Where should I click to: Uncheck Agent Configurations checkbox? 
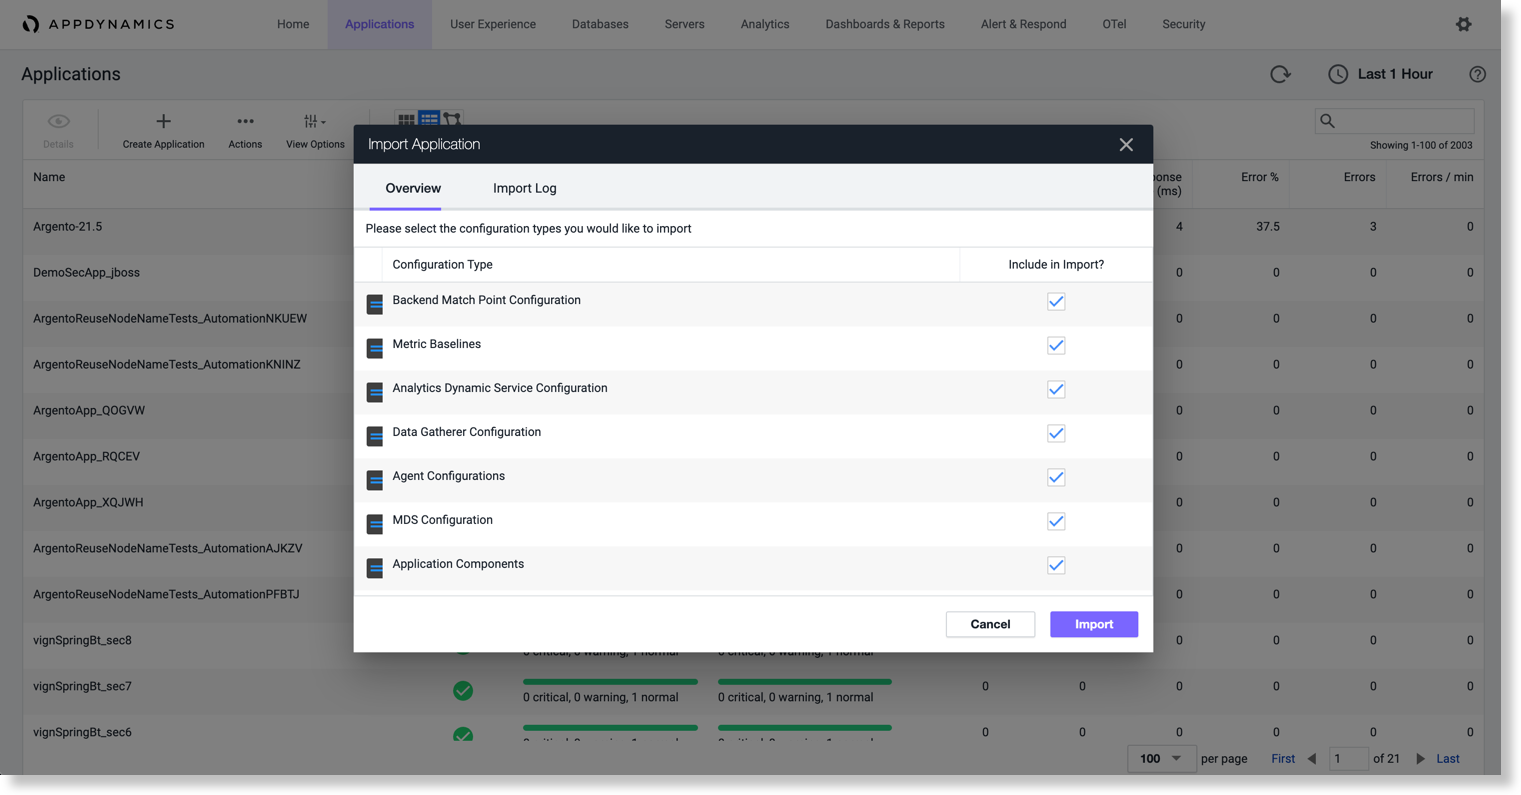(x=1056, y=477)
